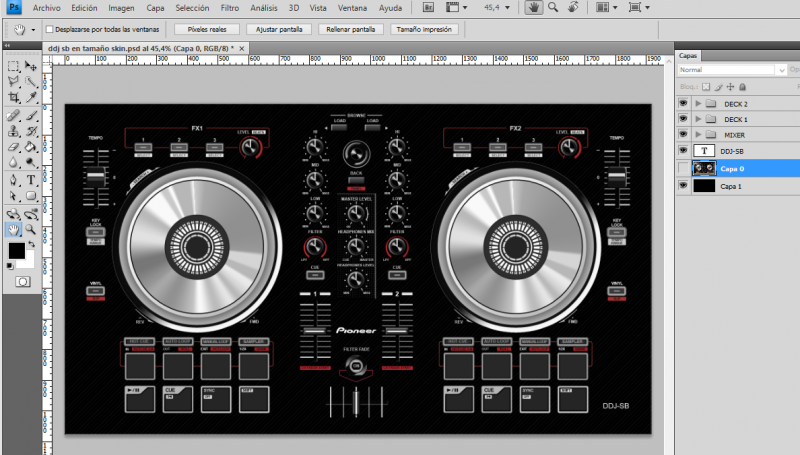Show the Capa 0 layer
The width and height of the screenshot is (800, 455).
683,168
